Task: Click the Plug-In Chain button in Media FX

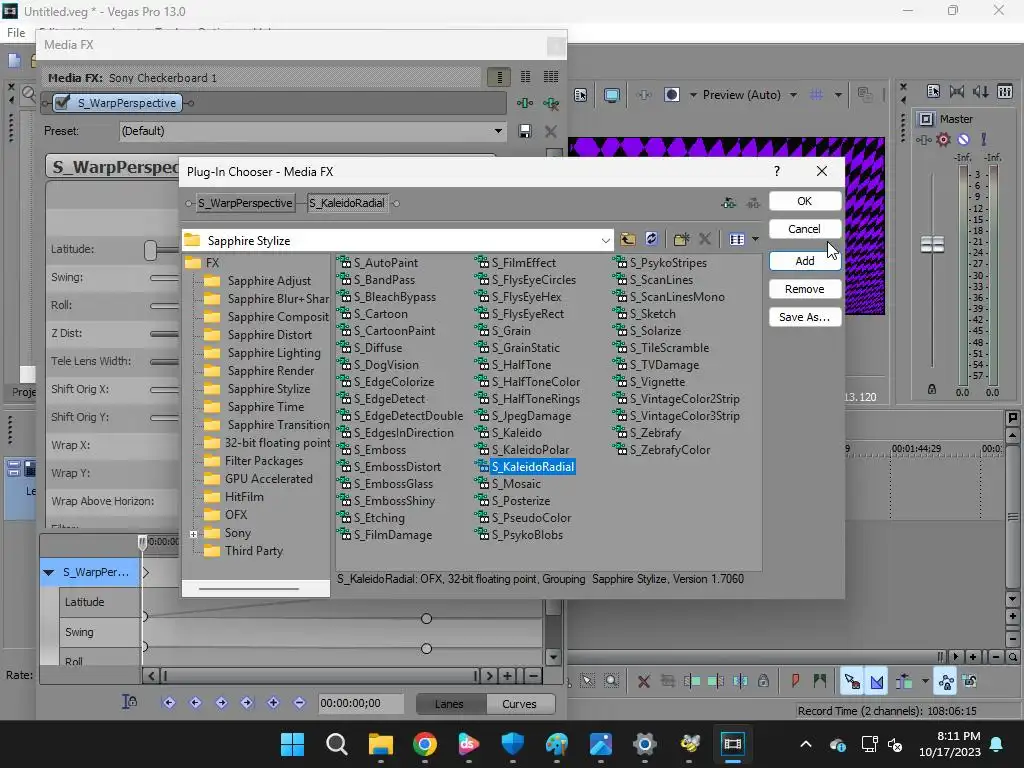Action: click(524, 103)
